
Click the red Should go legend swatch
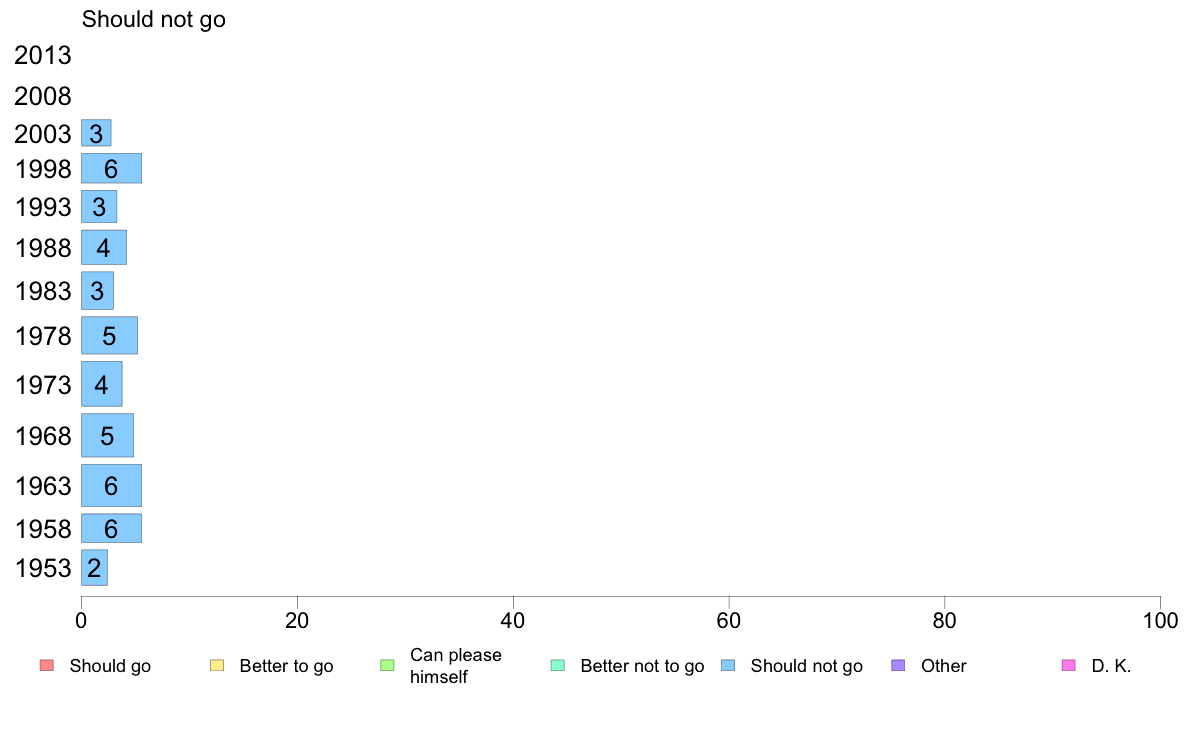(47, 666)
